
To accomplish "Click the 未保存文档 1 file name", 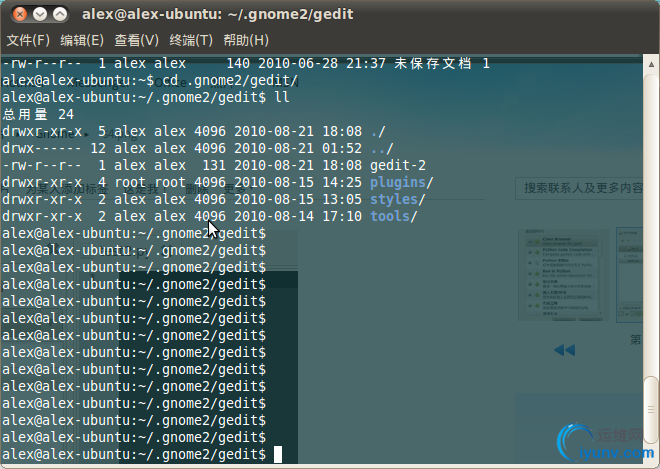I will (x=442, y=64).
